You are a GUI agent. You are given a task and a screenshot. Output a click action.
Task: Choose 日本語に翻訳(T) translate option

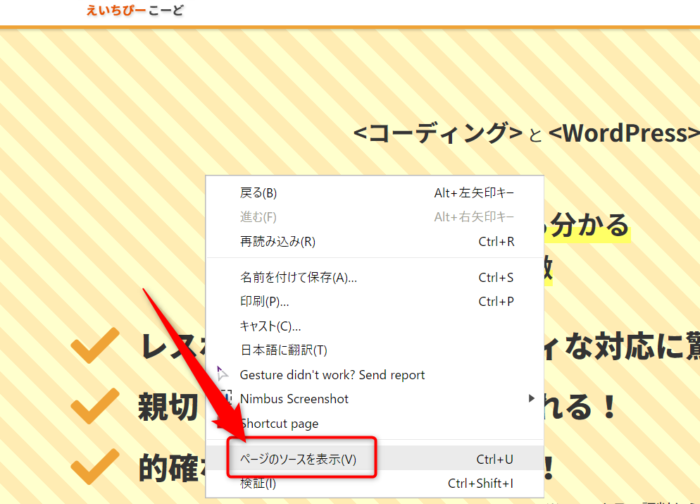283,350
